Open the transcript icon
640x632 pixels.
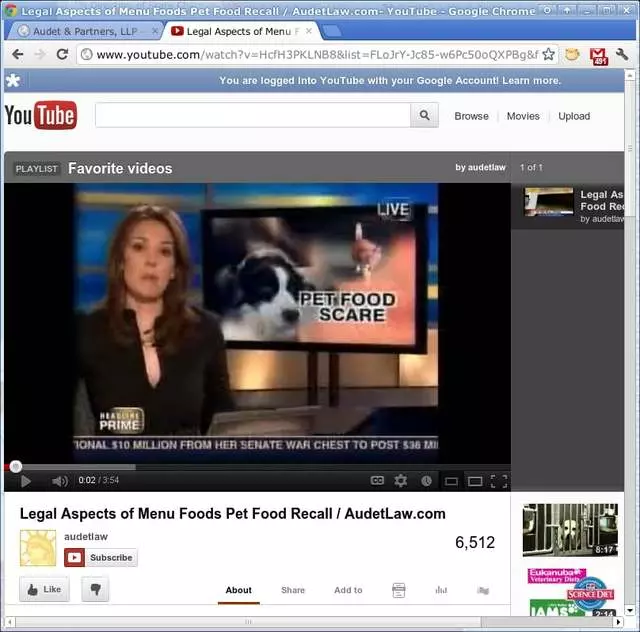point(398,590)
